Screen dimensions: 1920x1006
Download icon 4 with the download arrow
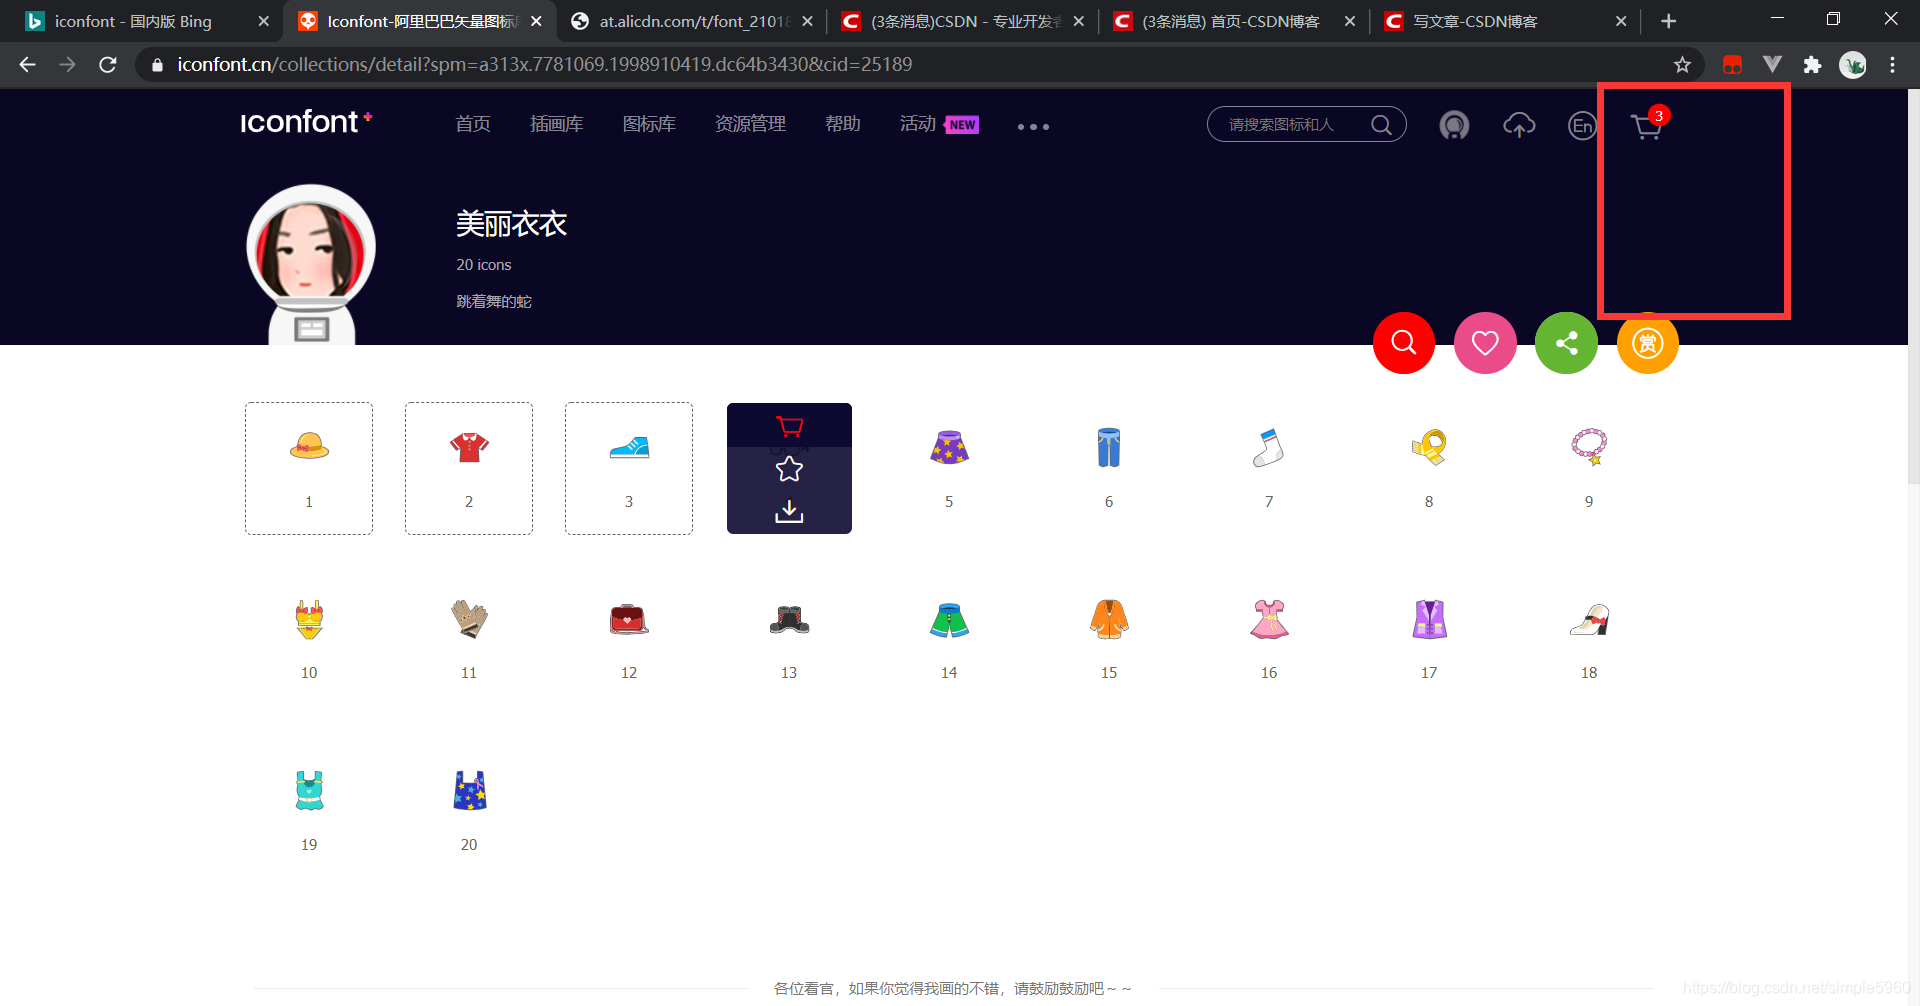(x=789, y=510)
